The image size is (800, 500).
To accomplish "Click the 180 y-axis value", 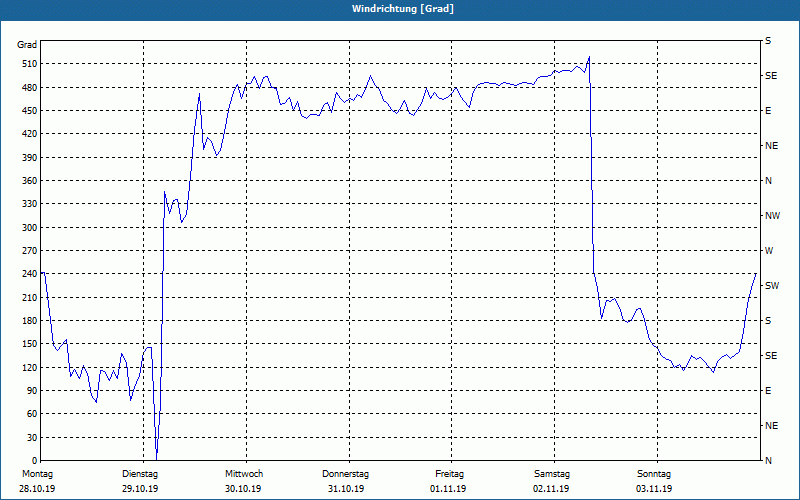I will pos(30,321).
